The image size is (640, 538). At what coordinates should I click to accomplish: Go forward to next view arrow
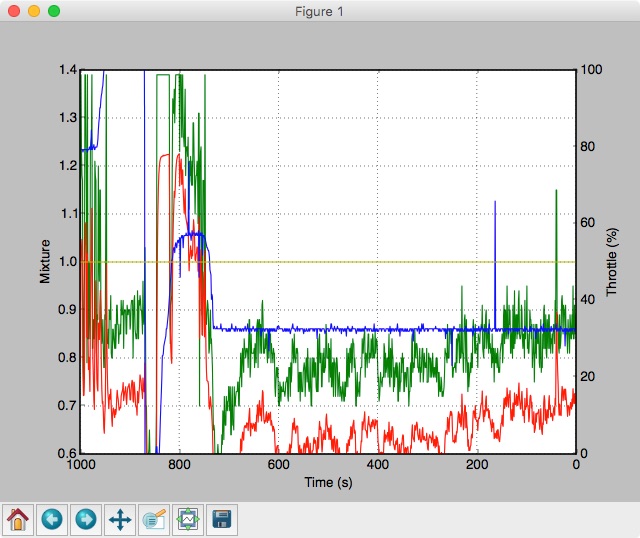(86, 520)
